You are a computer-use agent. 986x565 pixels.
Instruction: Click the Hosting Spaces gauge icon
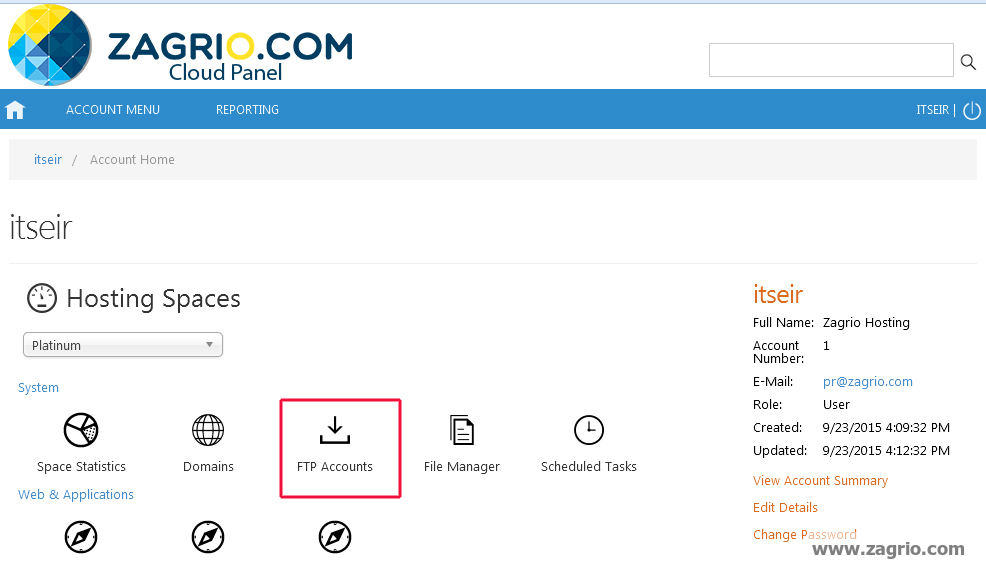coord(42,298)
